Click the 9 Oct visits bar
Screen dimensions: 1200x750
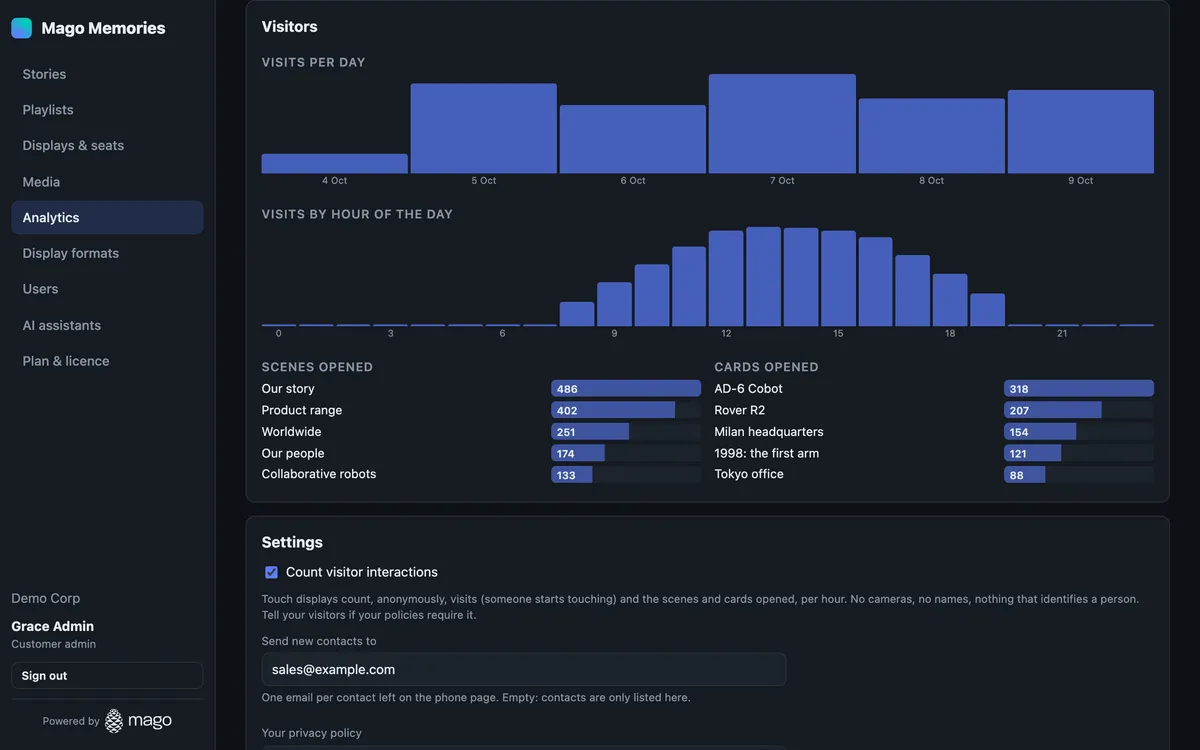coord(1081,132)
